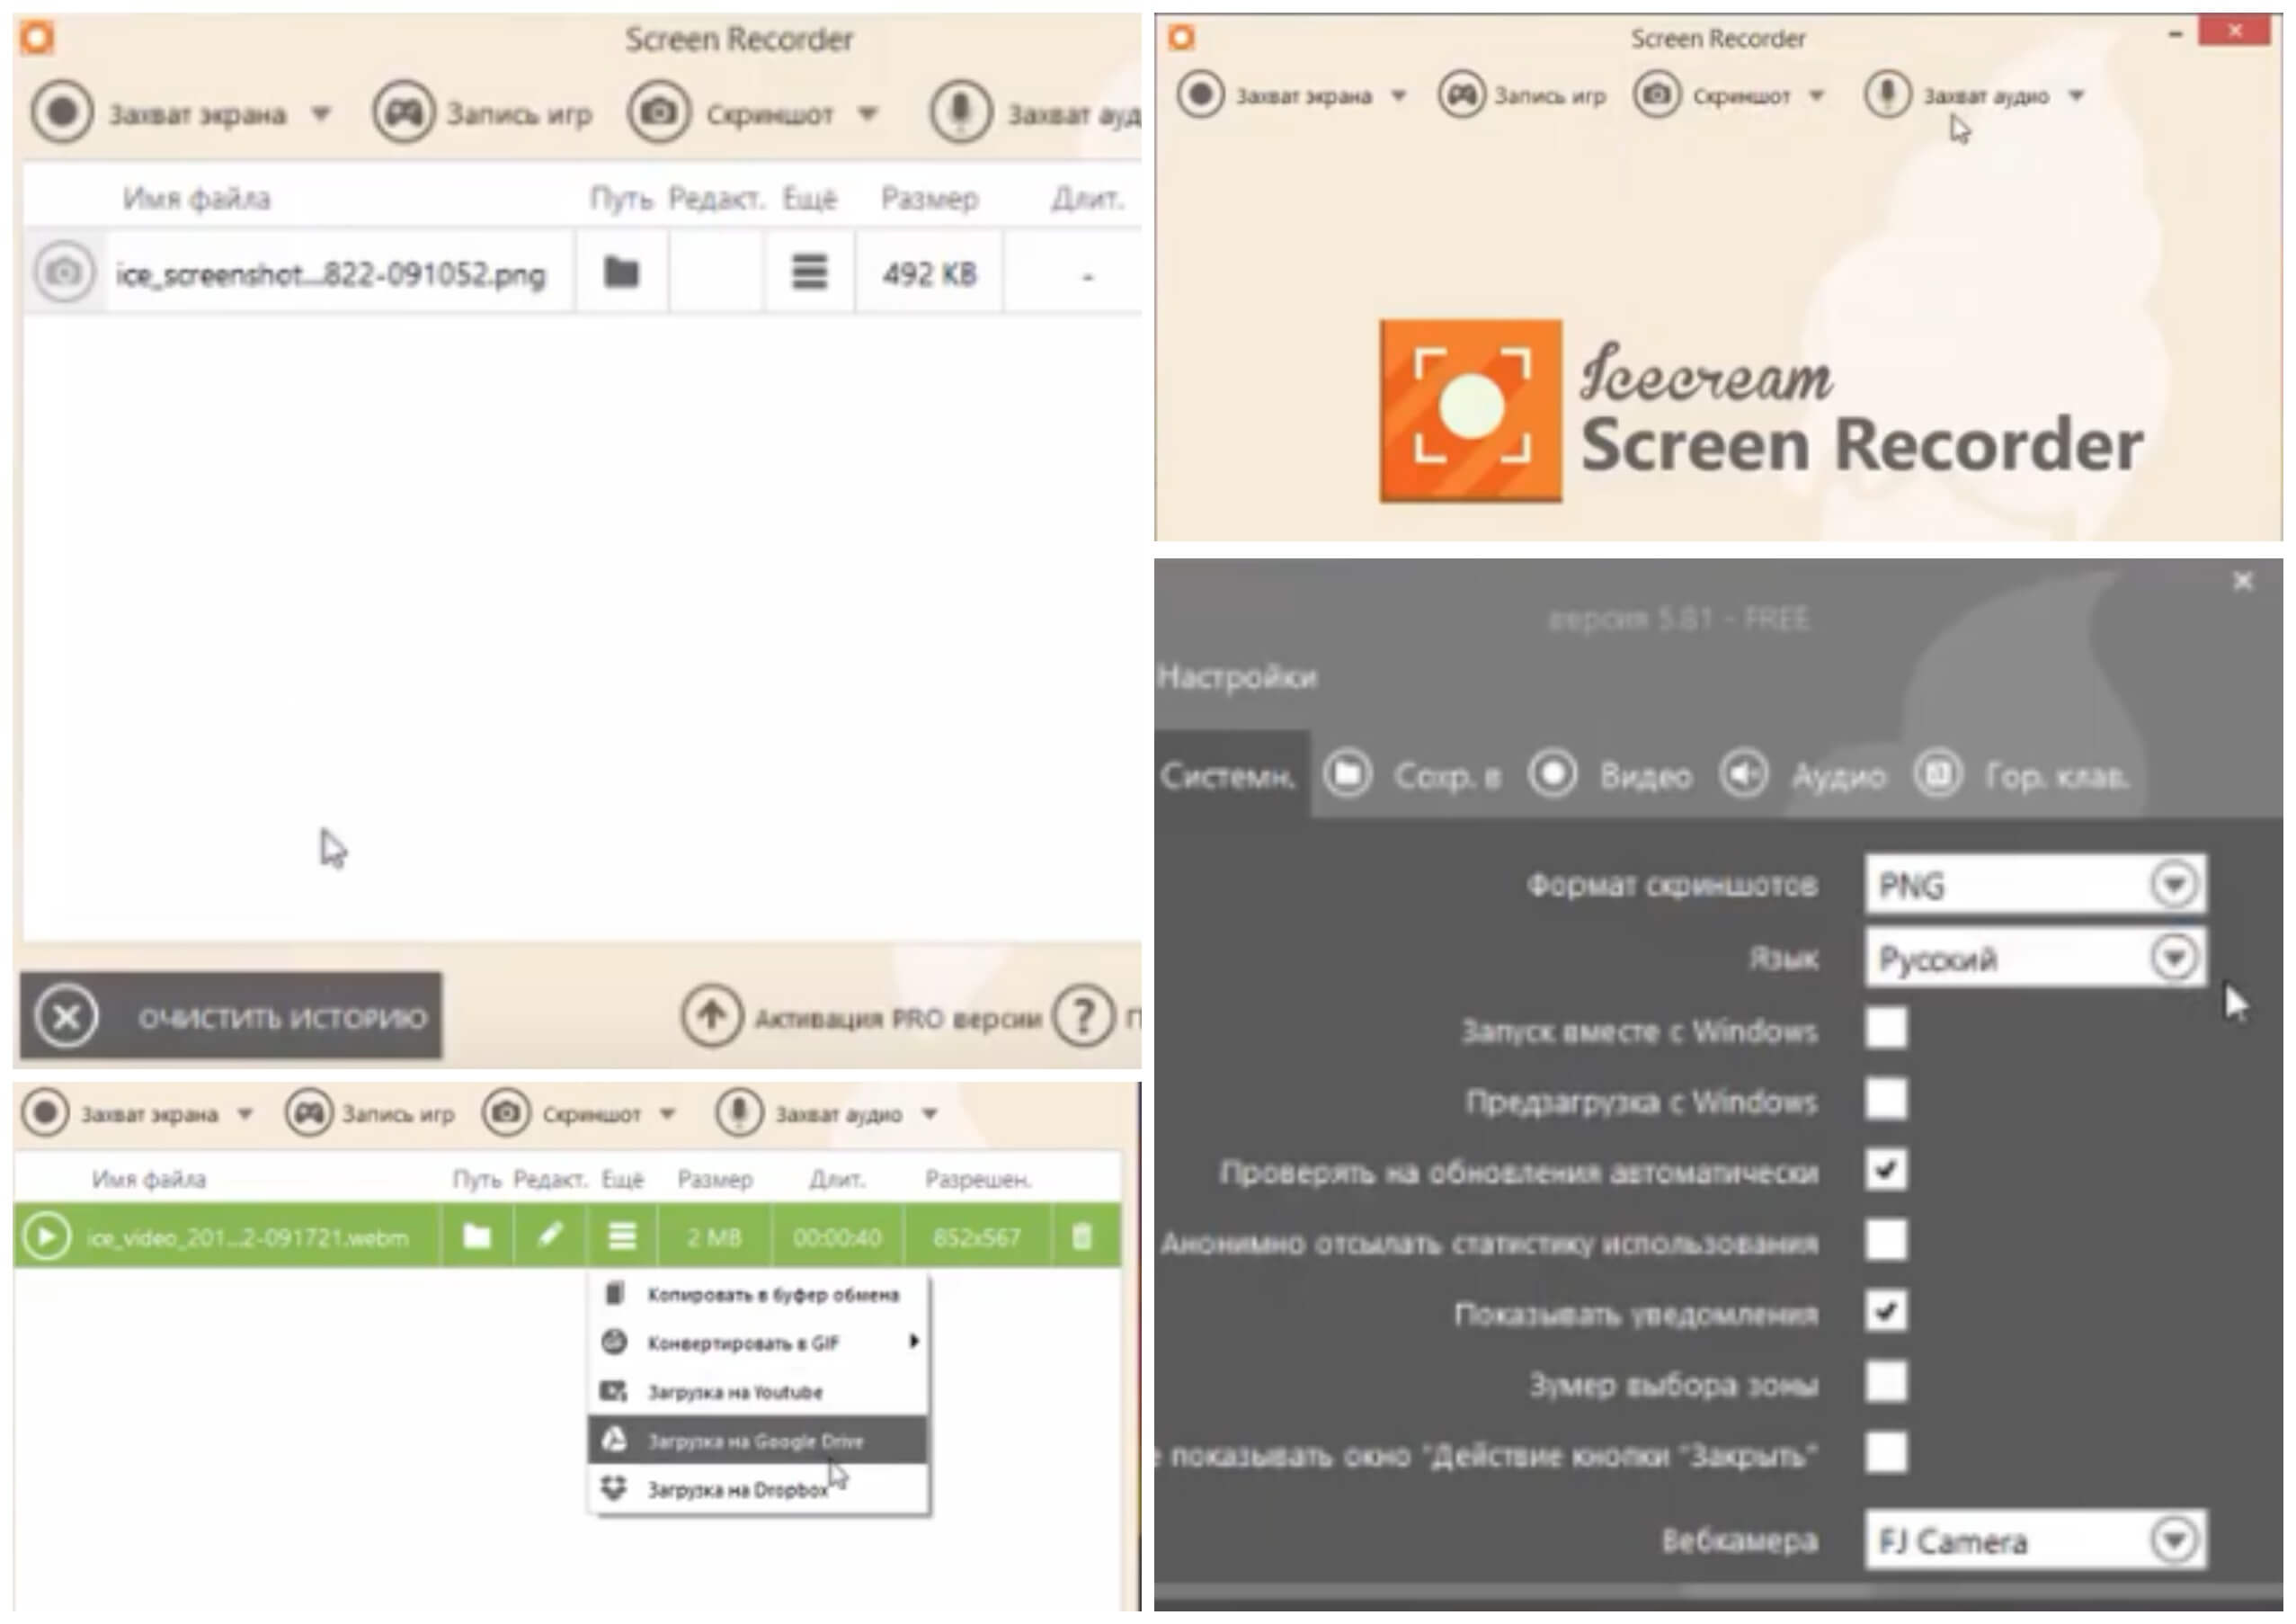
Task: Expand Захват аудио arrow in Icecream logo window
Action: click(2077, 96)
